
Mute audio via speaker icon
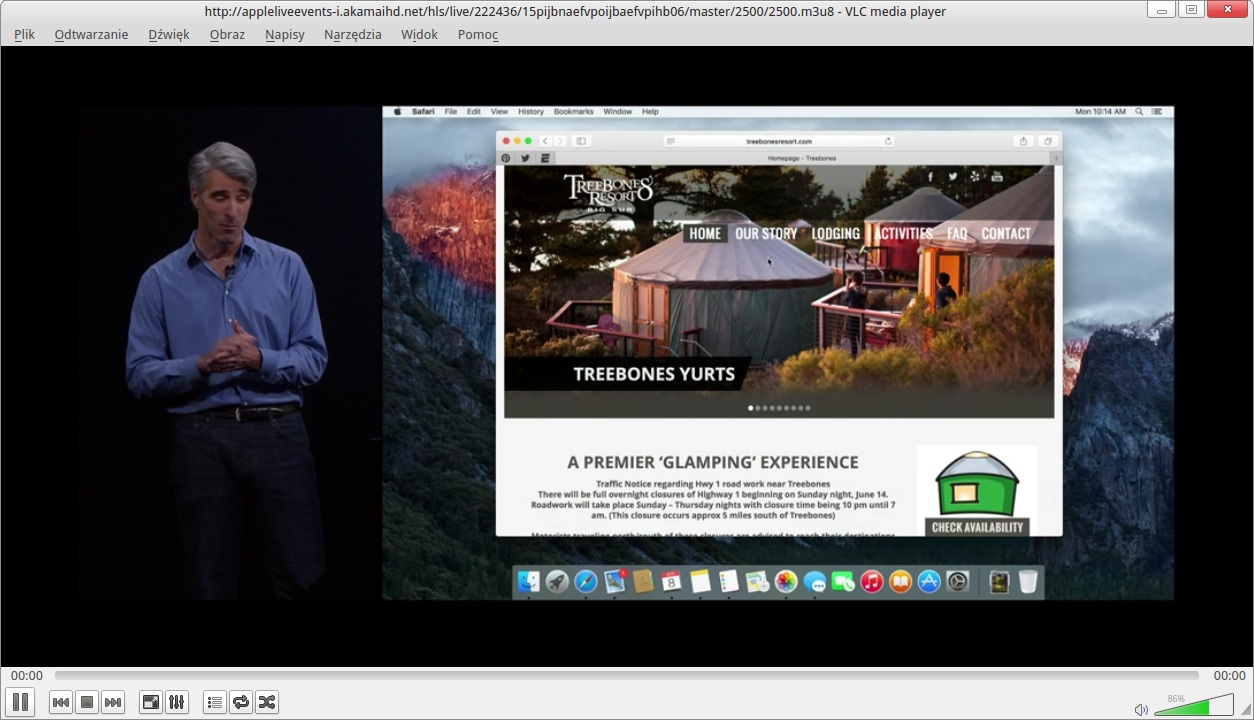pyautogui.click(x=1141, y=710)
